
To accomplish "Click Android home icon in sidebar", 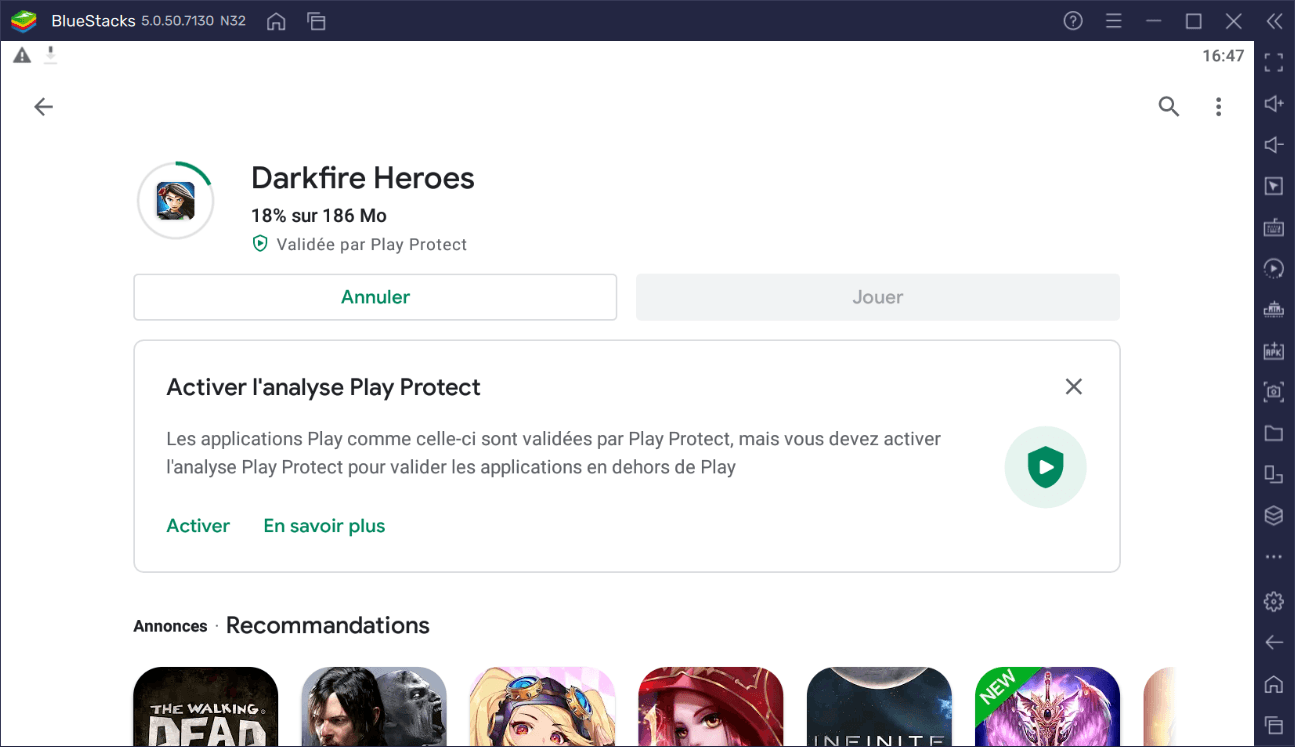I will tap(1273, 684).
